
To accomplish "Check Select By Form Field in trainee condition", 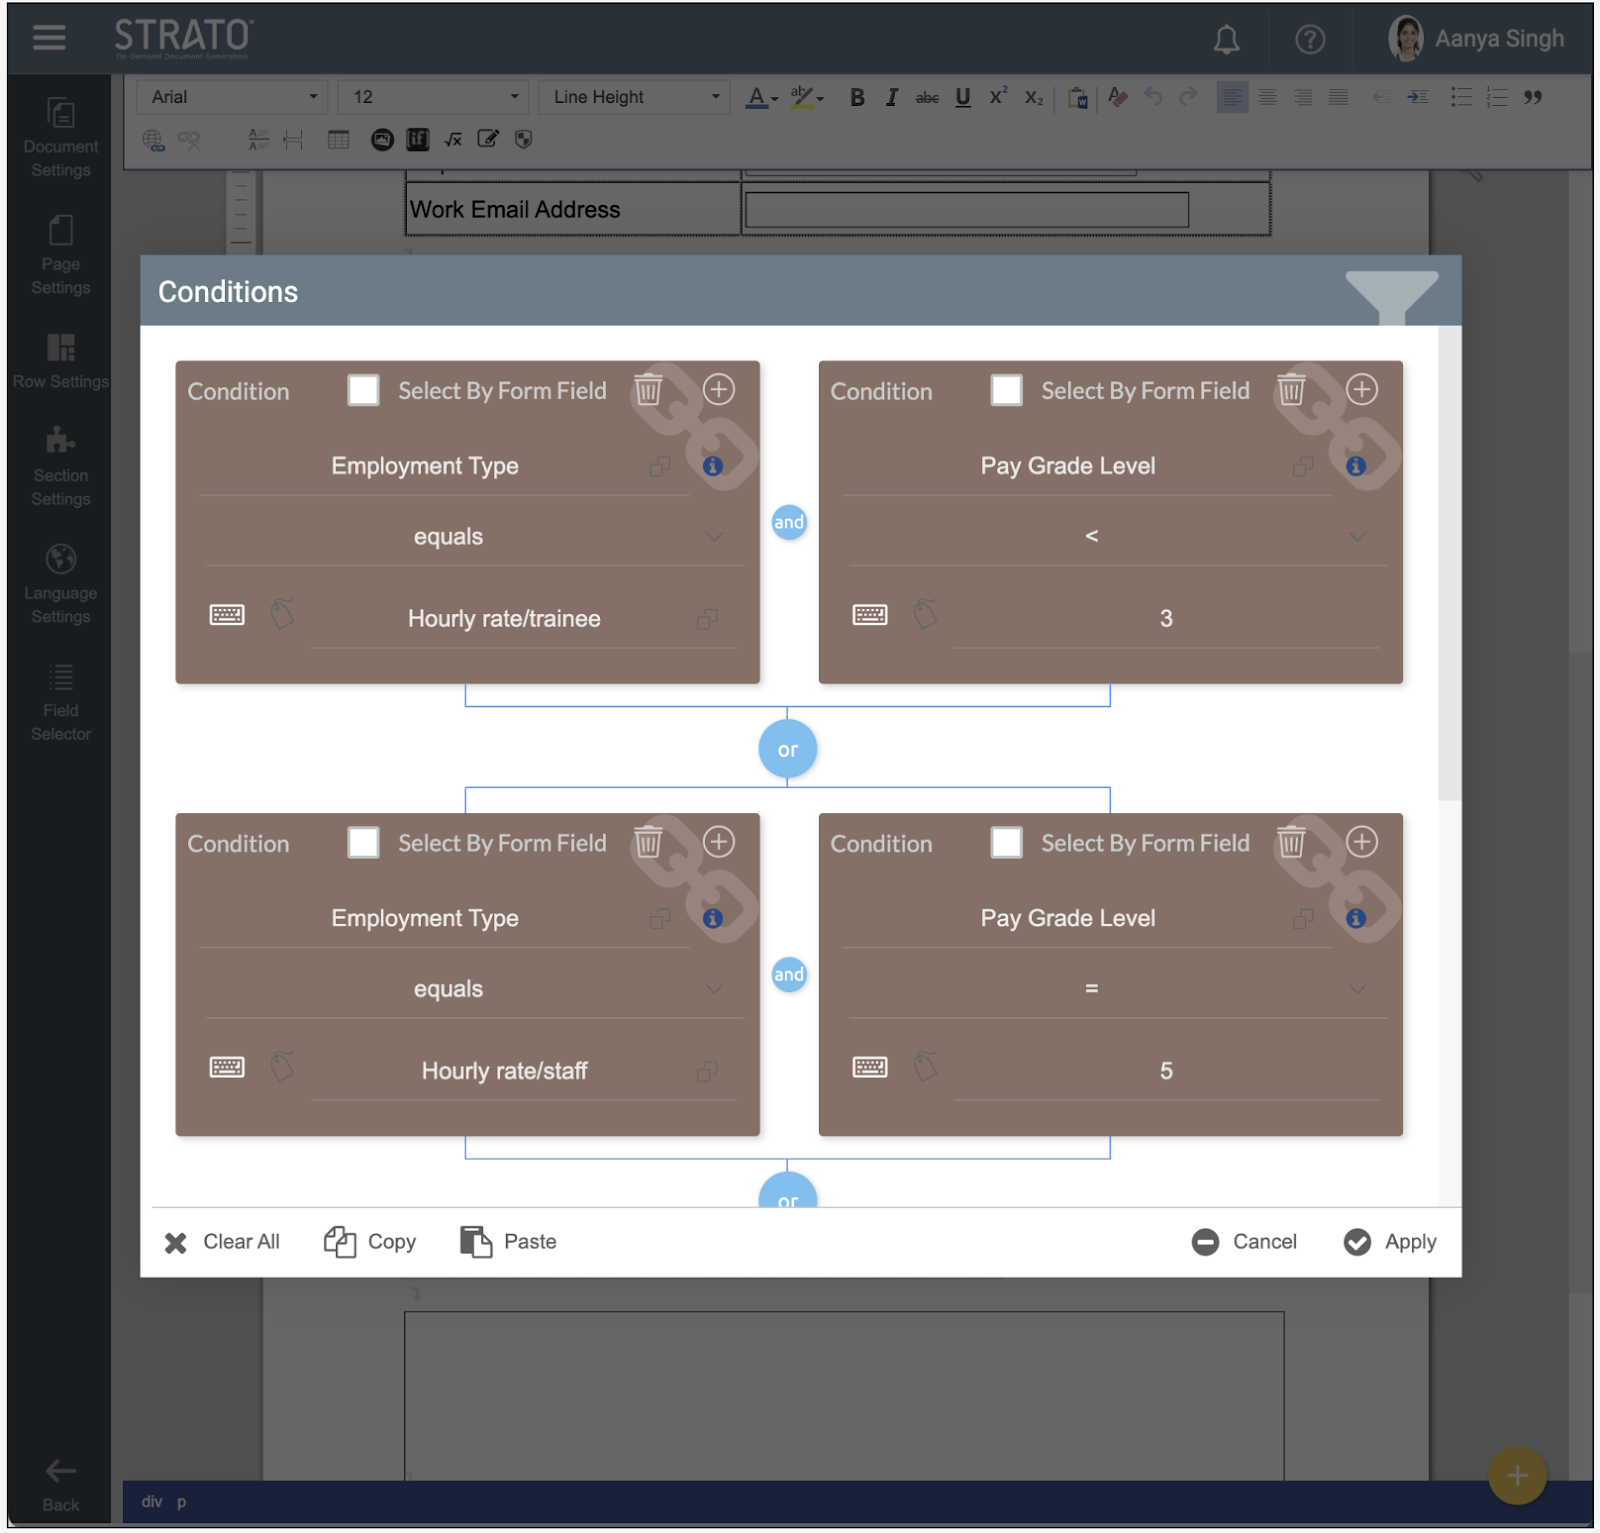I will coord(363,390).
